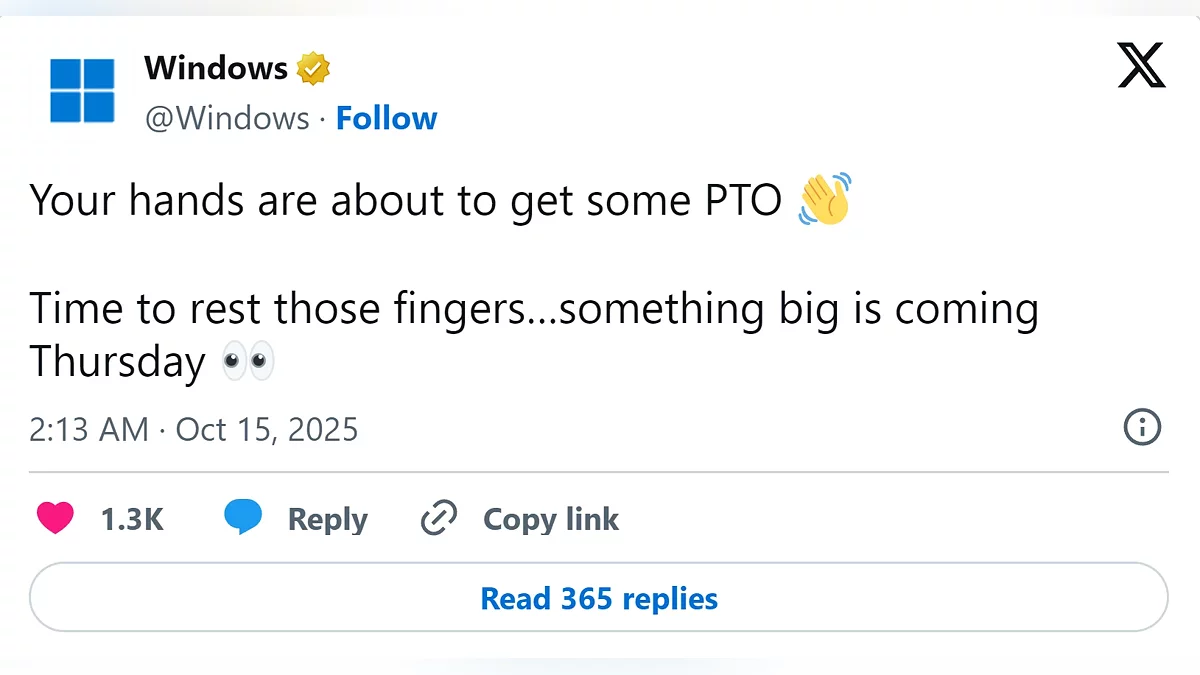The image size is (1200, 675).
Task: Click the waving hand emoji
Action: 825,199
